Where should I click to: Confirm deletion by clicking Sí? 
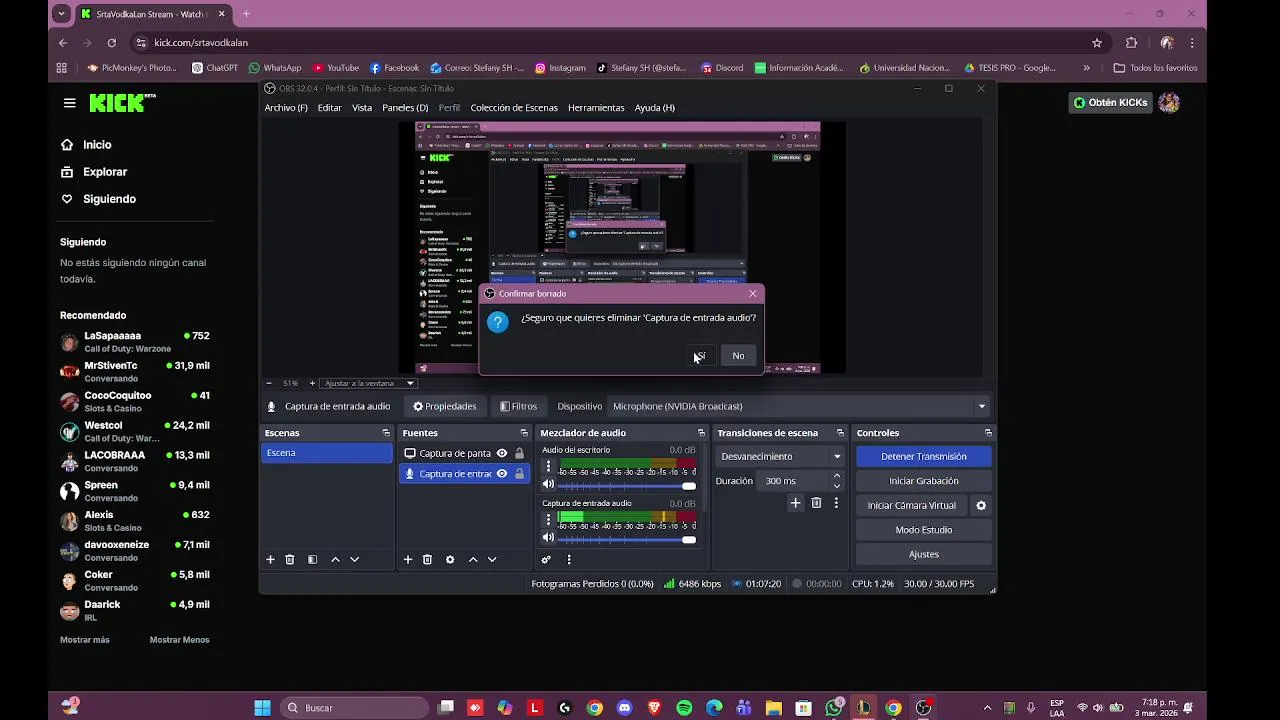click(700, 356)
